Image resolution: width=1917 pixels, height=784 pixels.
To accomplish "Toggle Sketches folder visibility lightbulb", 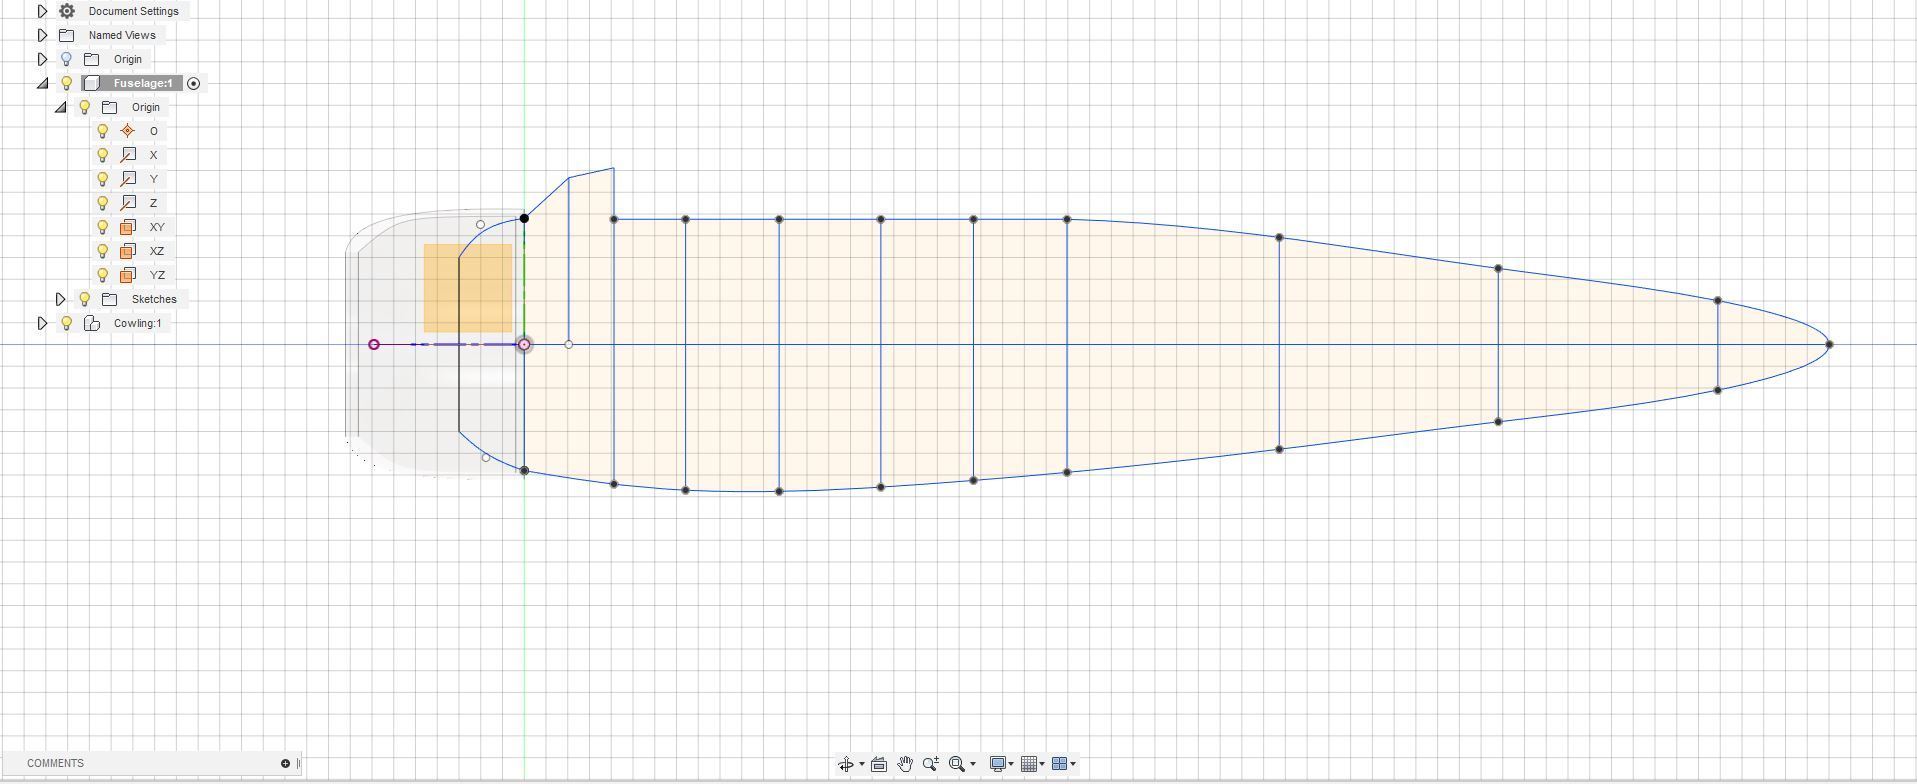I will point(85,299).
